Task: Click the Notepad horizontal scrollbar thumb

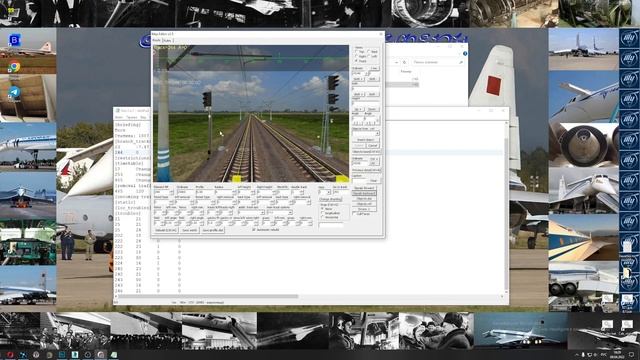Action: [207, 296]
